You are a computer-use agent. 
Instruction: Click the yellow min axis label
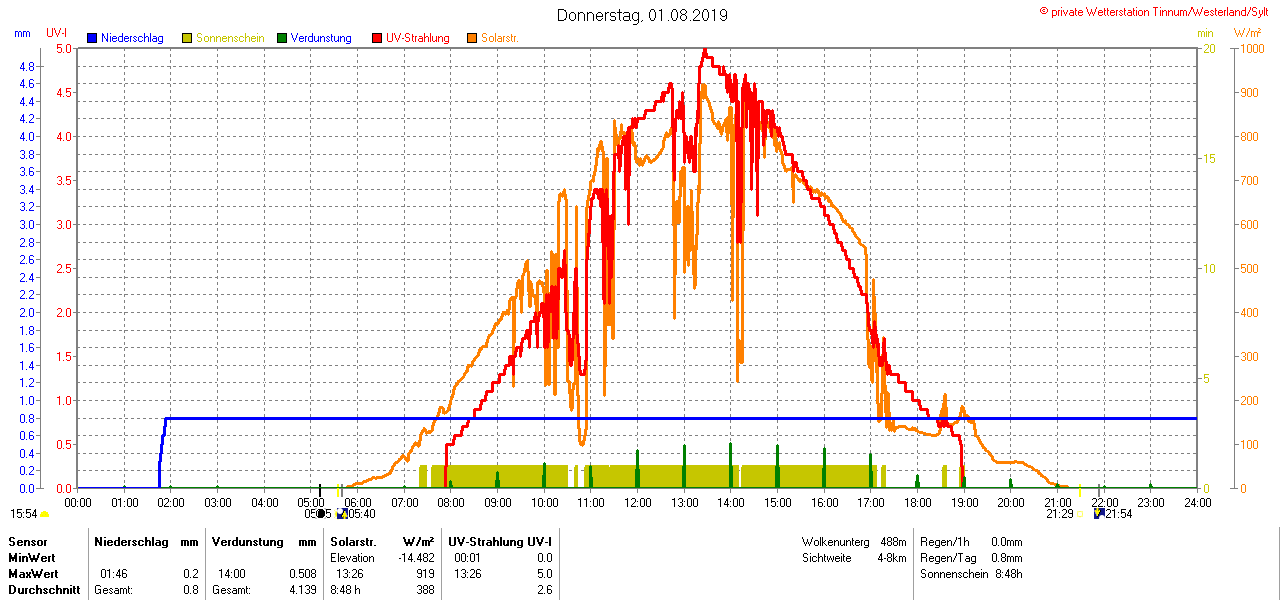point(1205,33)
